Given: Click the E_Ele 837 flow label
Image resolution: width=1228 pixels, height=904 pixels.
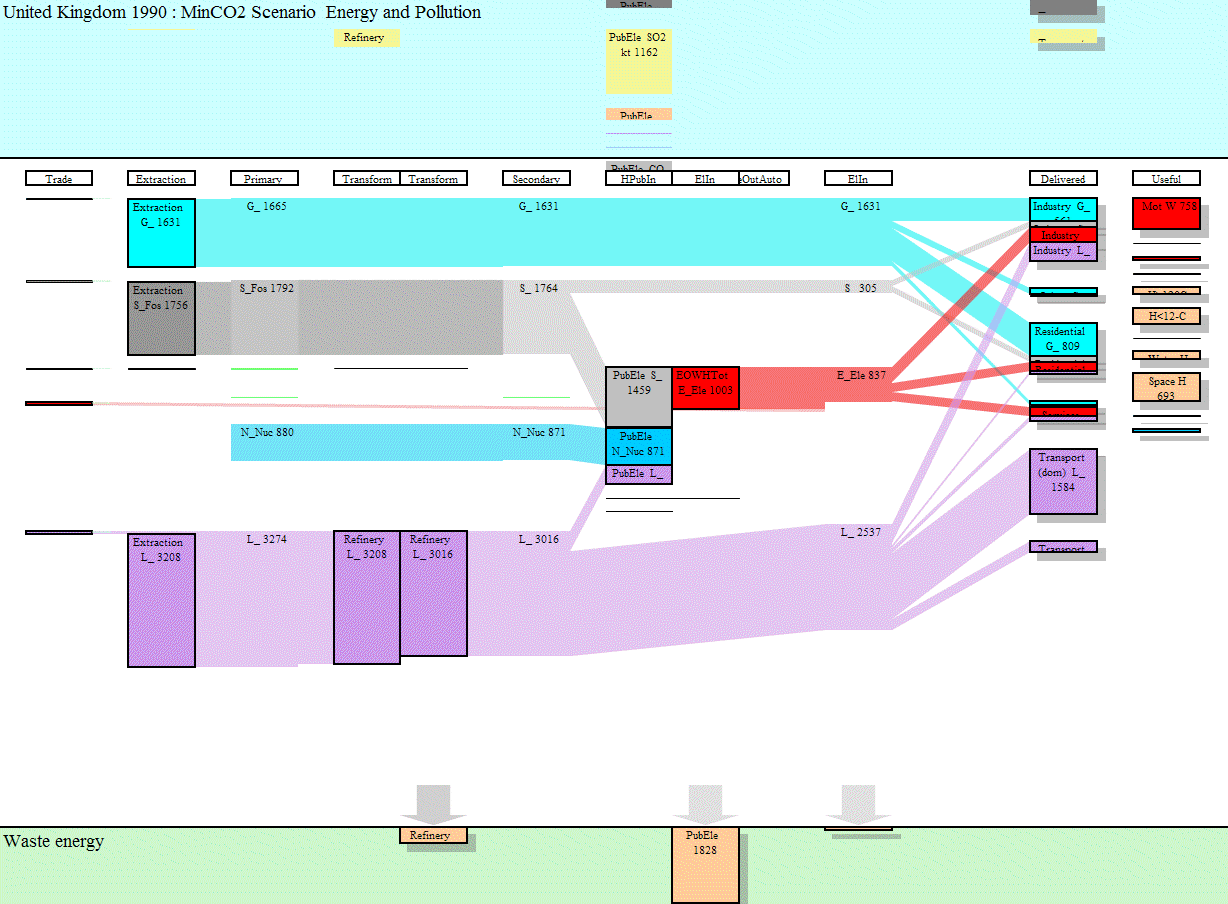Looking at the screenshot, I should coord(862,376).
